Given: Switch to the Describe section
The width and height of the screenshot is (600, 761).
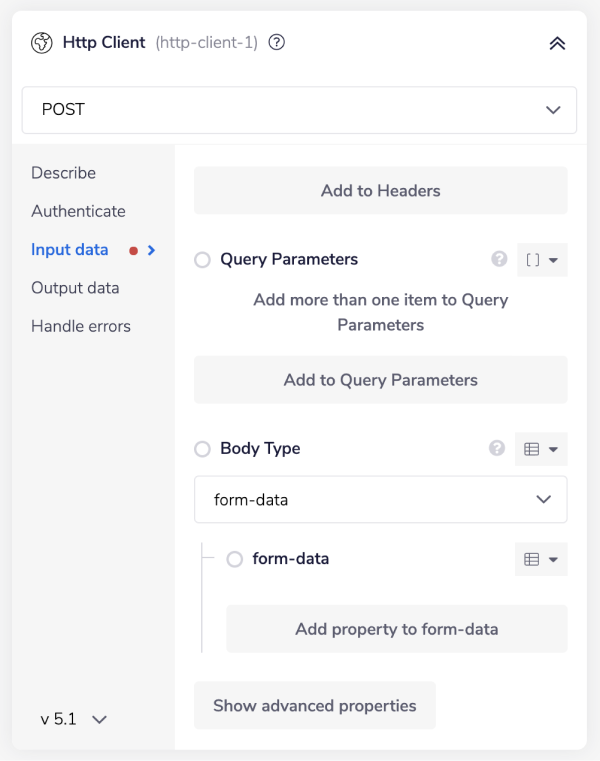Looking at the screenshot, I should click(64, 173).
